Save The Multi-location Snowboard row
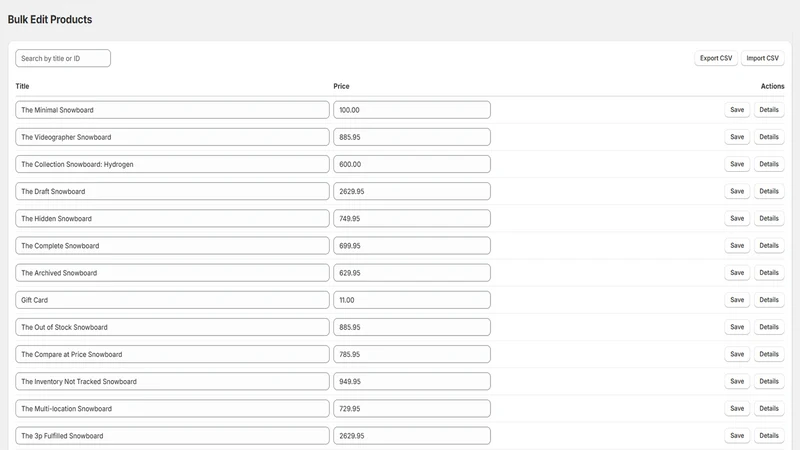Viewport: 800px width, 450px height. (737, 408)
